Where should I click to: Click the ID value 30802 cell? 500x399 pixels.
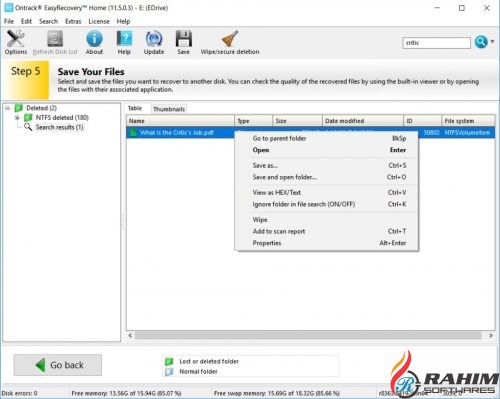431,133
